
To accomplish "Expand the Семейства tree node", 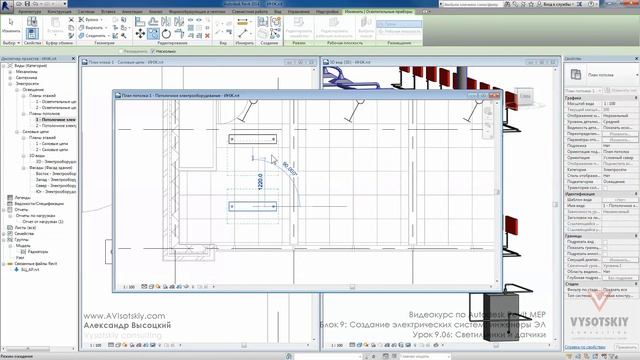I will click(x=4, y=233).
